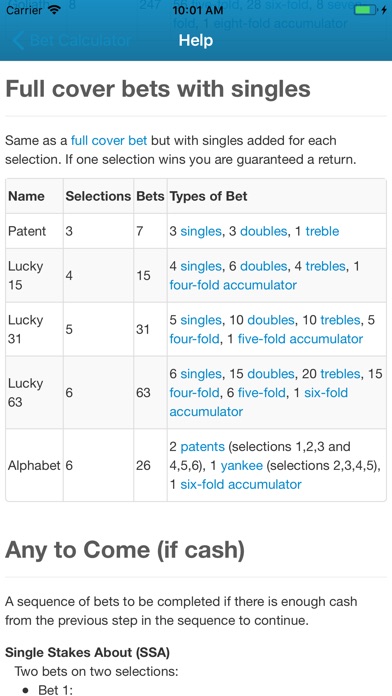392x696 pixels.
Task: Open 'five-fold accumulator' link in Lucky 31 row
Action: tap(300, 339)
